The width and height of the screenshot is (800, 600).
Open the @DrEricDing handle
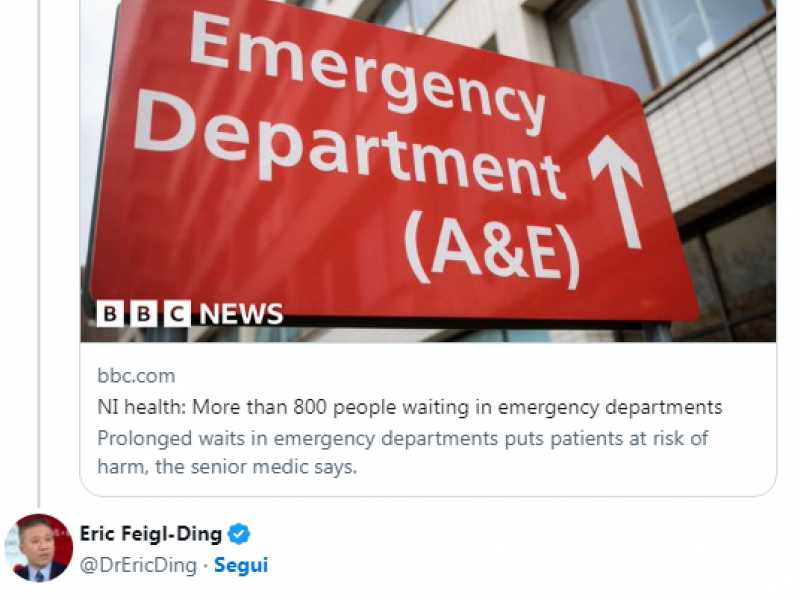click(138, 565)
